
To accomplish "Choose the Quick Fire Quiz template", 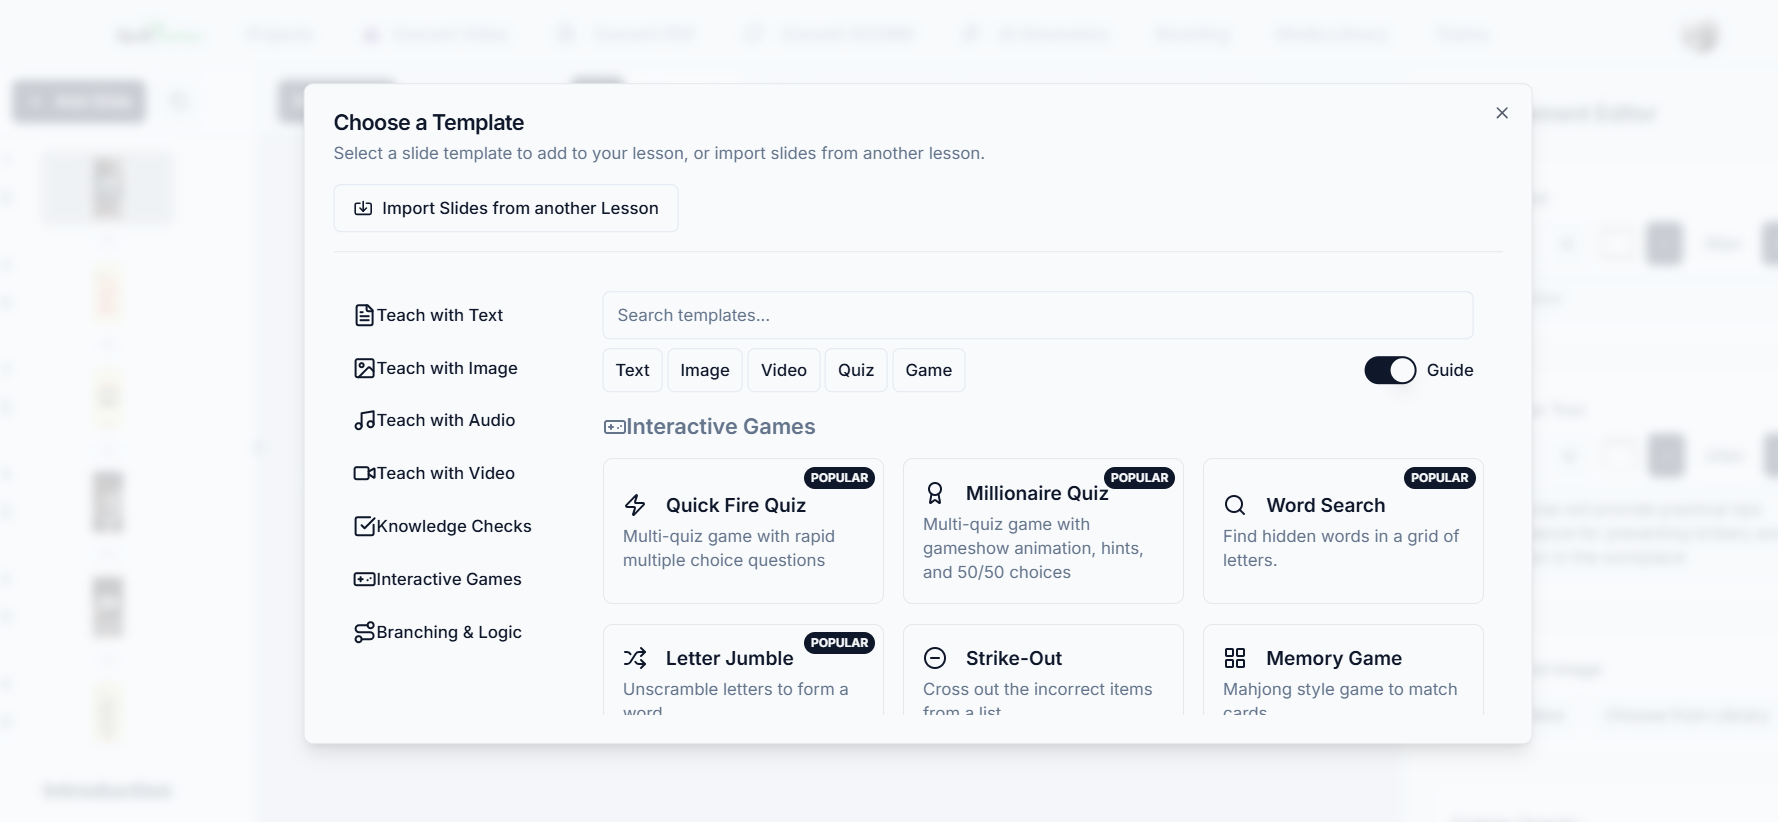I will pos(743,531).
